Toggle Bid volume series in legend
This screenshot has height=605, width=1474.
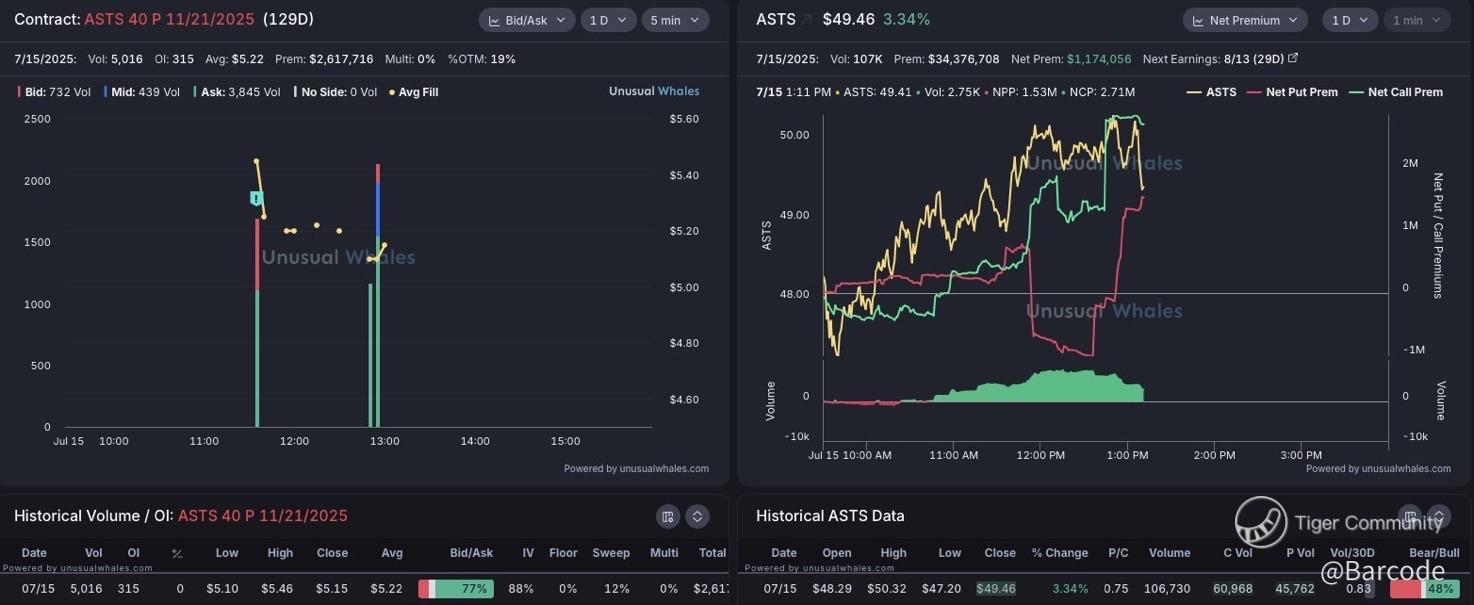pos(54,92)
